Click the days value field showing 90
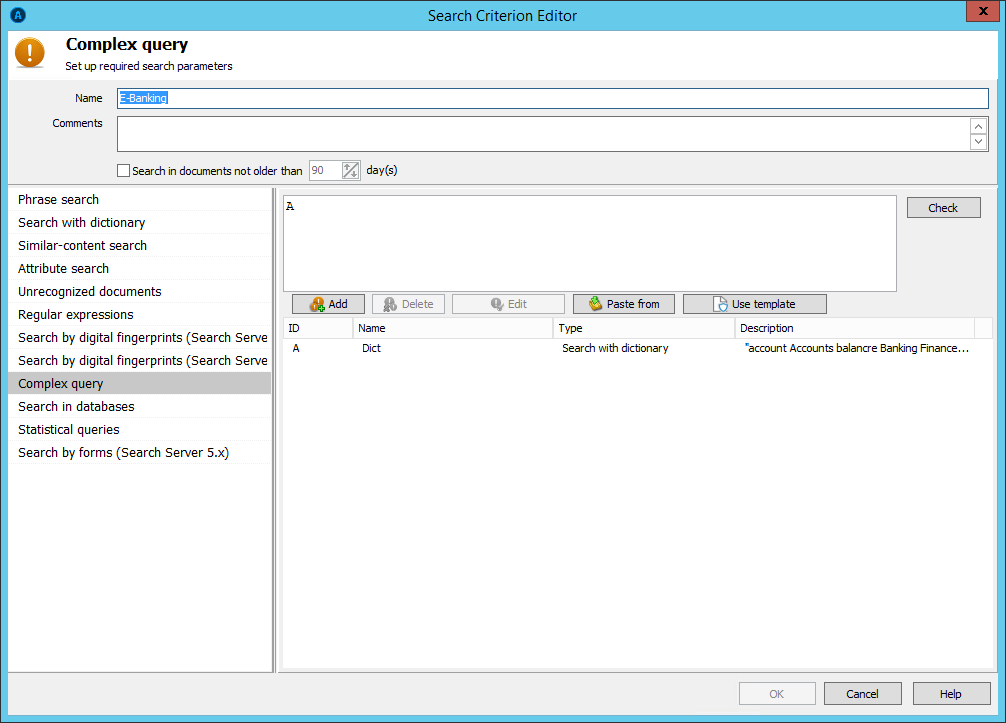Viewport: 1006px width, 723px height. (x=325, y=171)
